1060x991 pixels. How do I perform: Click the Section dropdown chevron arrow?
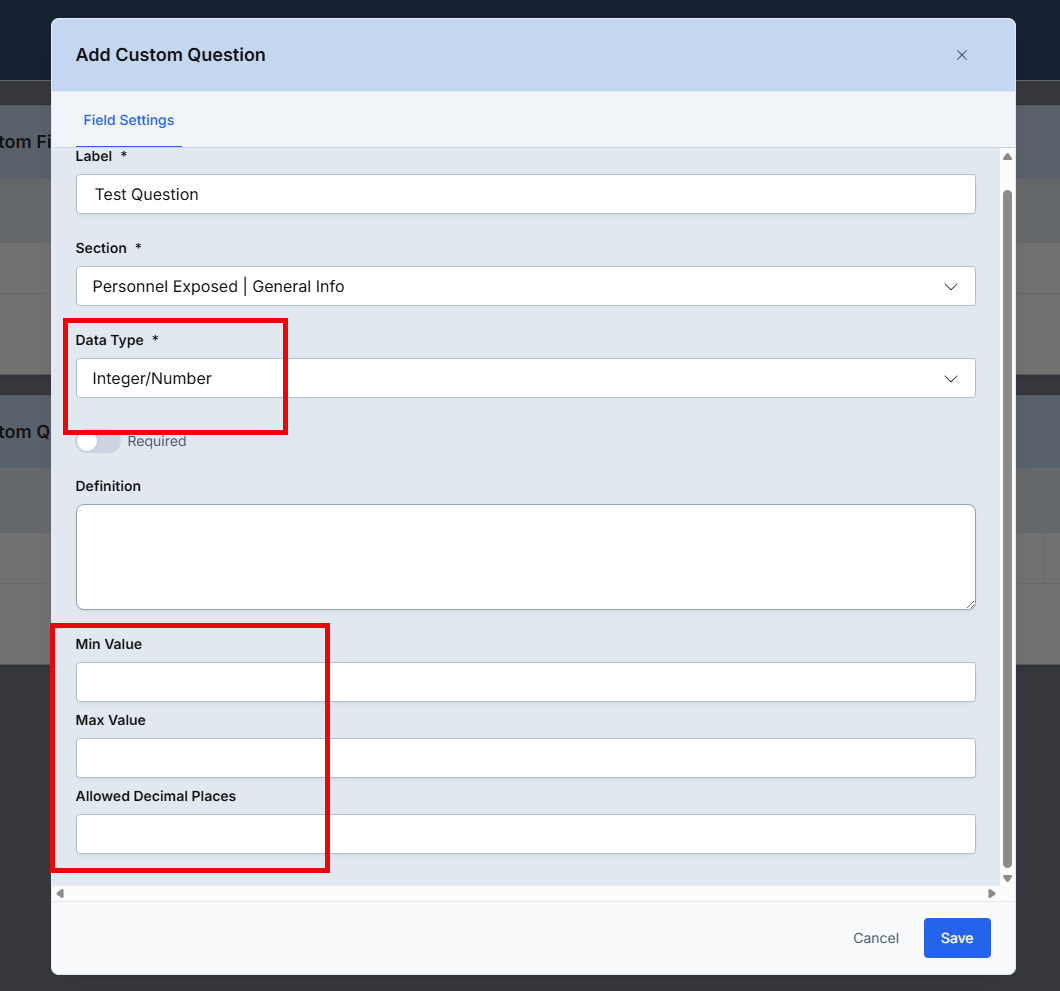pyautogui.click(x=950, y=287)
